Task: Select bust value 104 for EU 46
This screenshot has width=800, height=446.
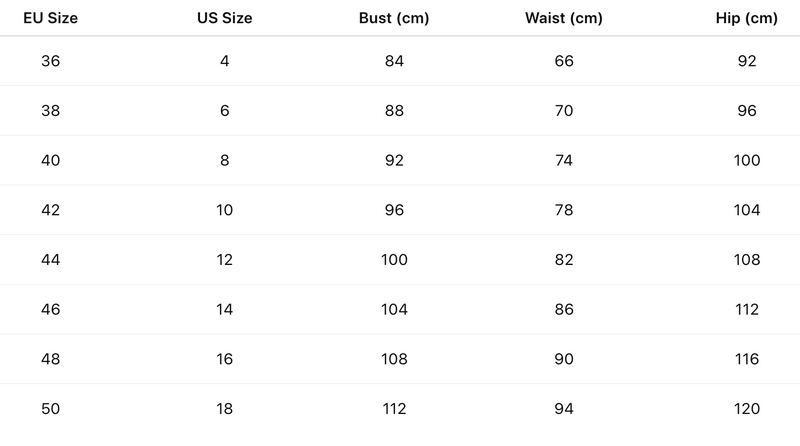Action: (394, 309)
